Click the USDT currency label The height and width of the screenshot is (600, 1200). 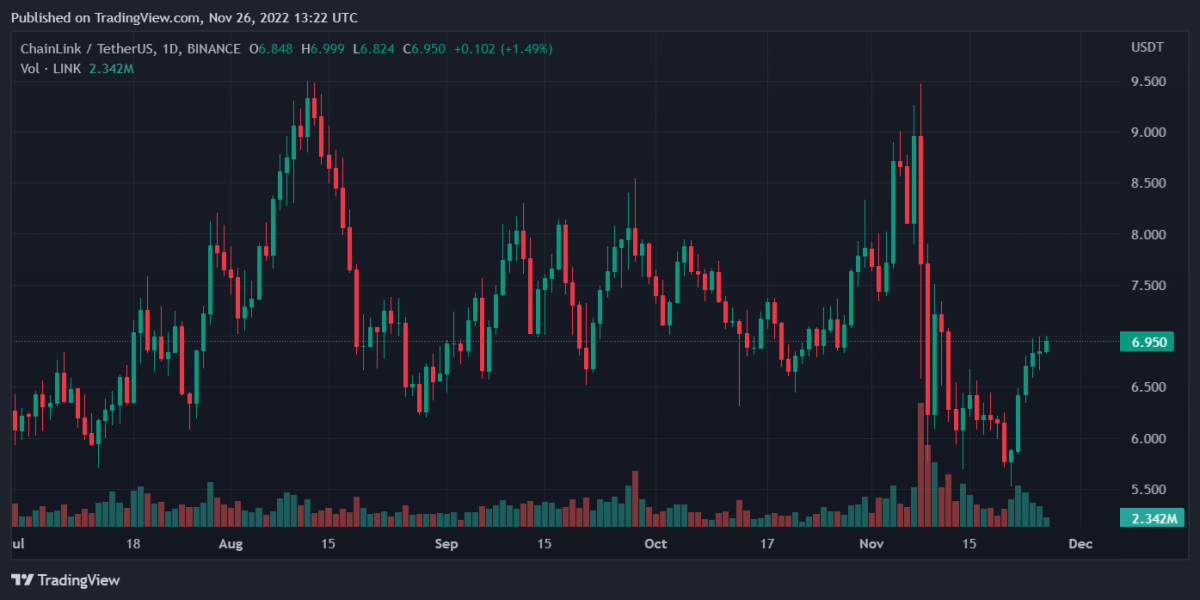pyautogui.click(x=1145, y=48)
